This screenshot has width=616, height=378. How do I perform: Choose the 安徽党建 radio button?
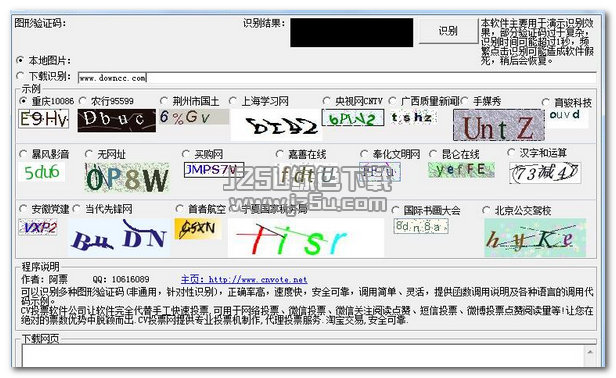point(24,209)
